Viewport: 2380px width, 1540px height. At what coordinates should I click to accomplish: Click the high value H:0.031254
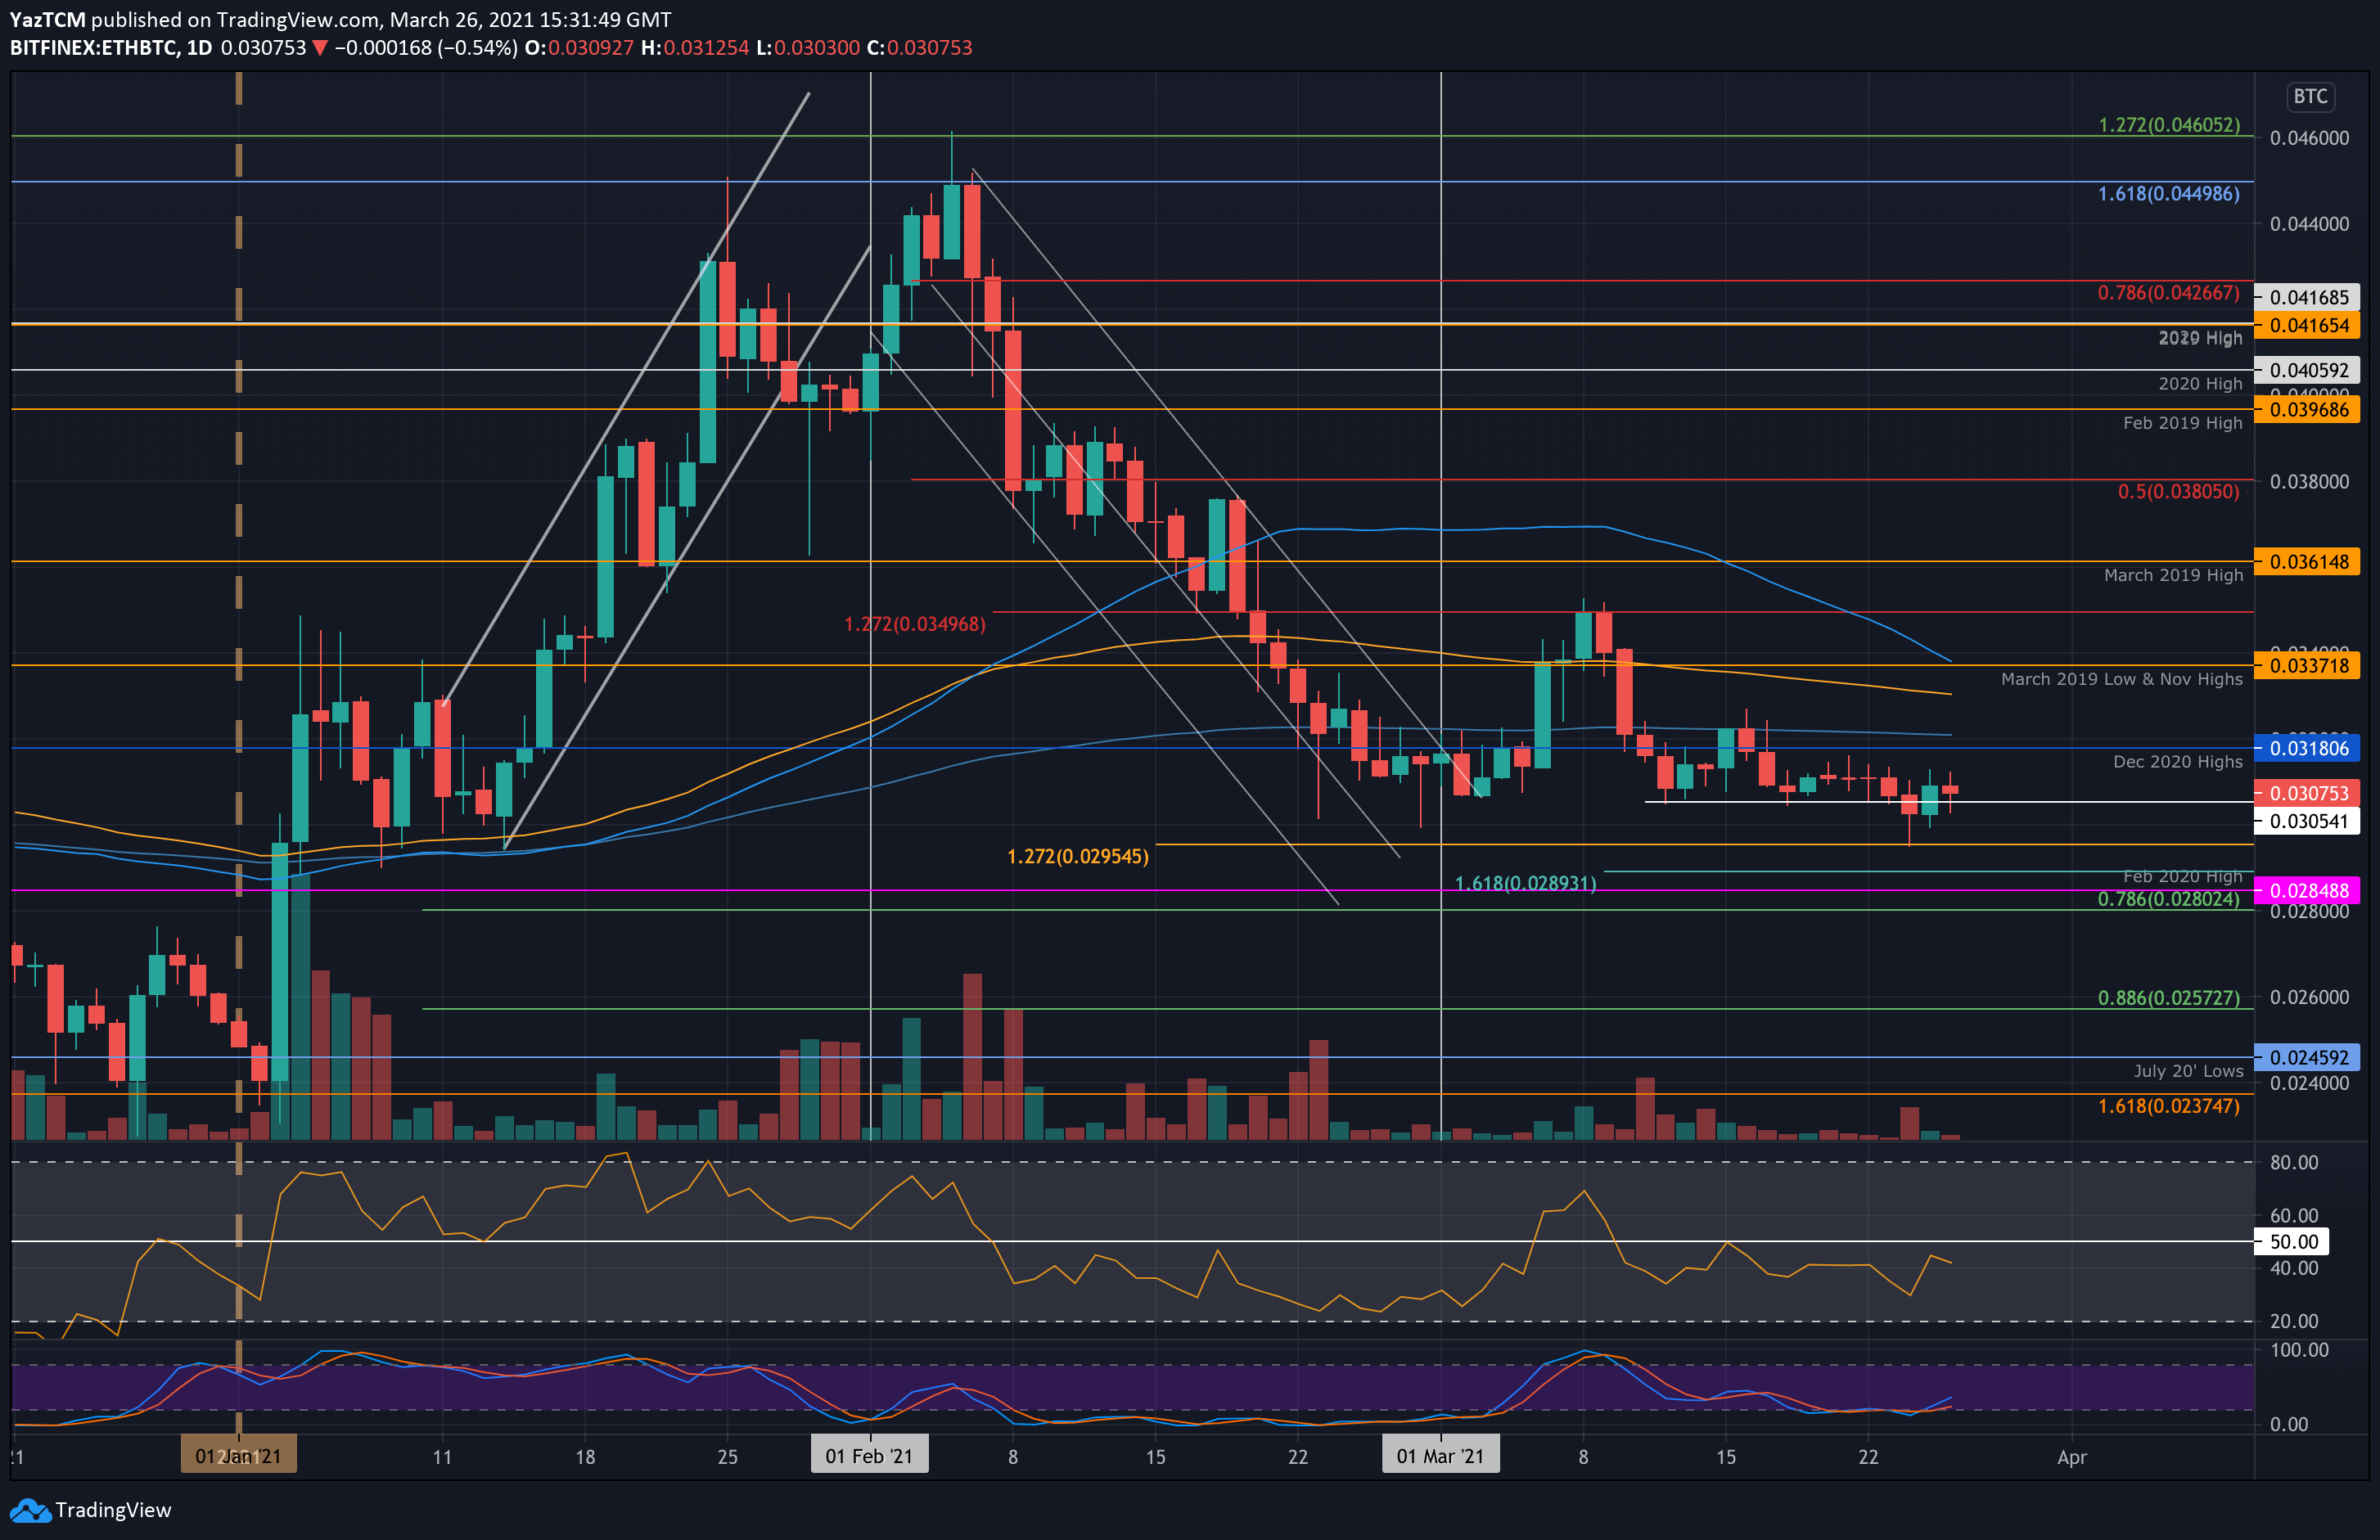[695, 48]
